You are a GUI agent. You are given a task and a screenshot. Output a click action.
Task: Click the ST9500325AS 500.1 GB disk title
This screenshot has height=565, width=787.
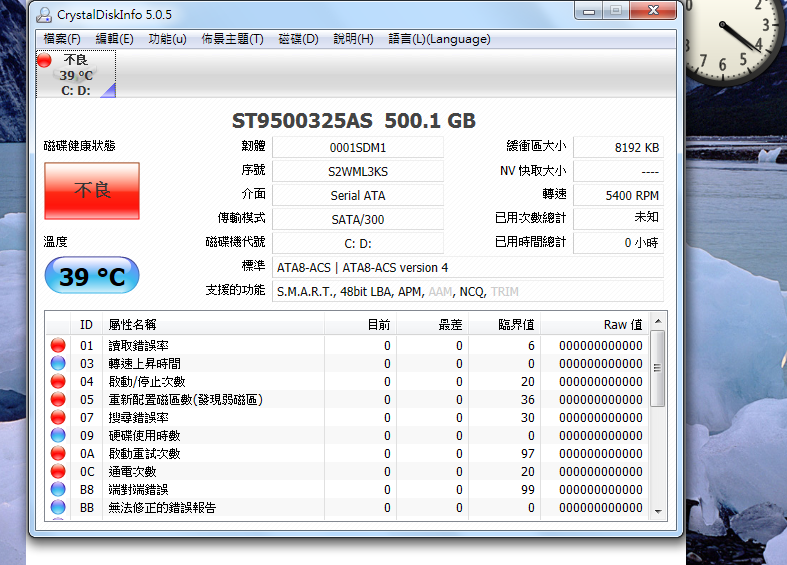(354, 121)
